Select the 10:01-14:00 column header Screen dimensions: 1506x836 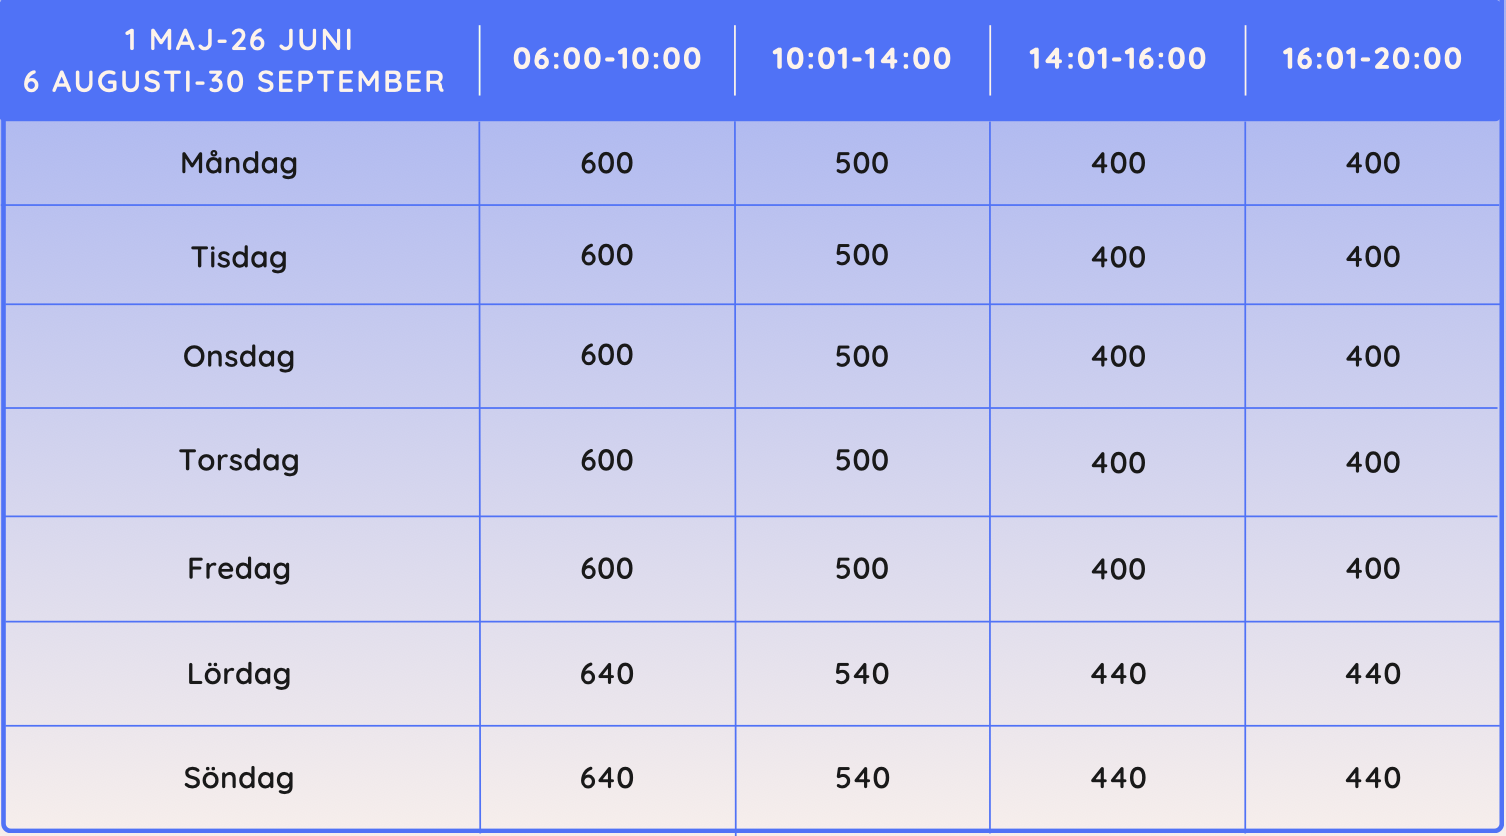coord(862,59)
